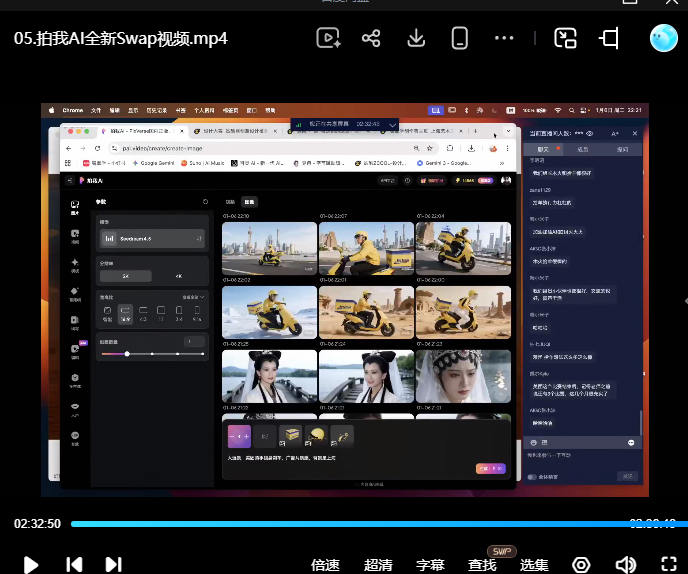Bookmark page with the star icon

(430, 148)
